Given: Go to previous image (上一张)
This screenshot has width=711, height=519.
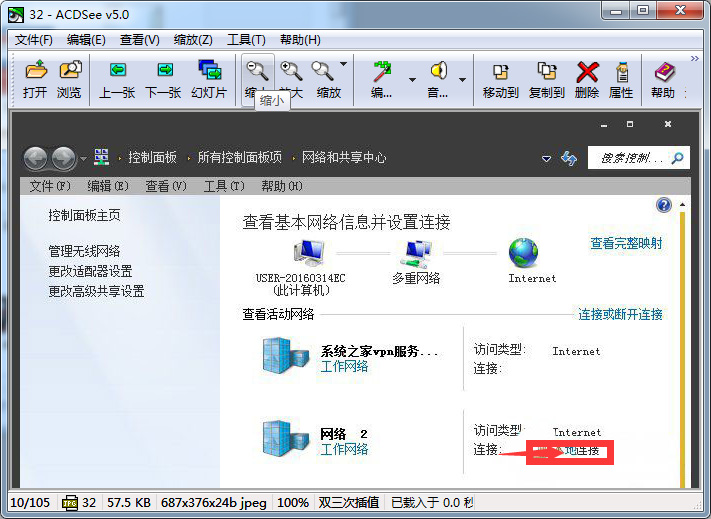Looking at the screenshot, I should click(x=117, y=70).
